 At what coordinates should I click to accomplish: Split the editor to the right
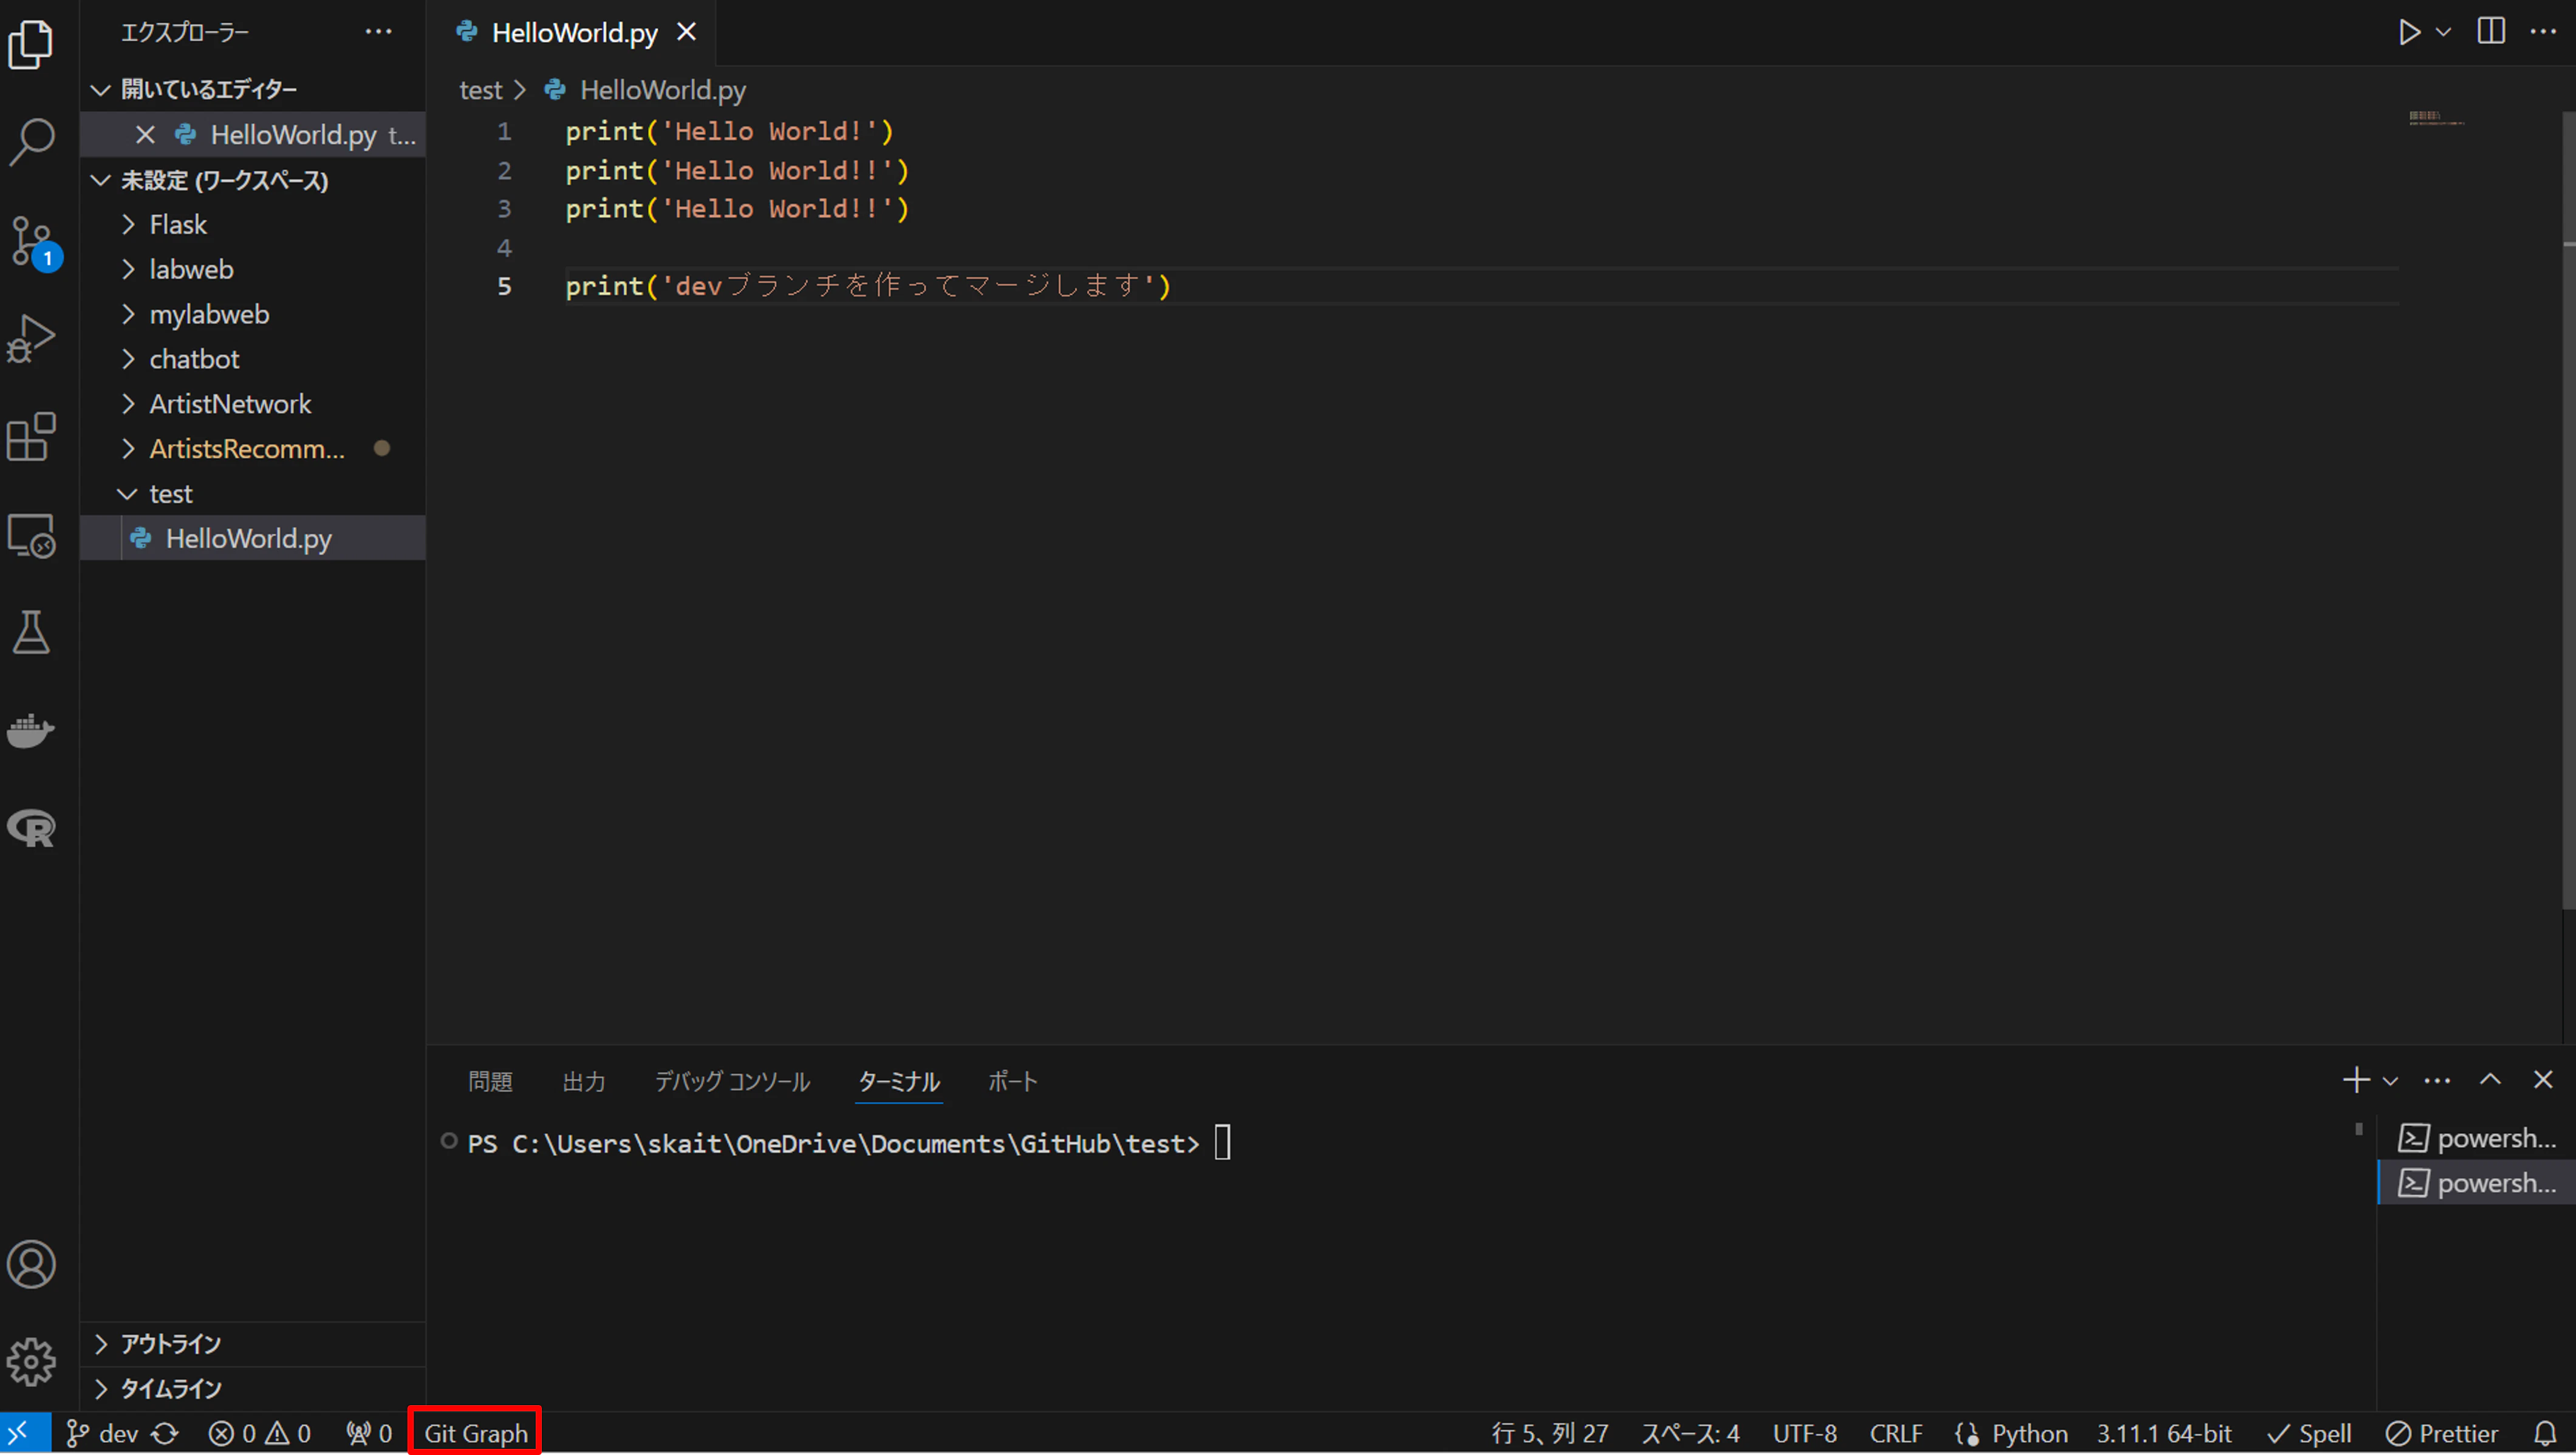click(2491, 32)
